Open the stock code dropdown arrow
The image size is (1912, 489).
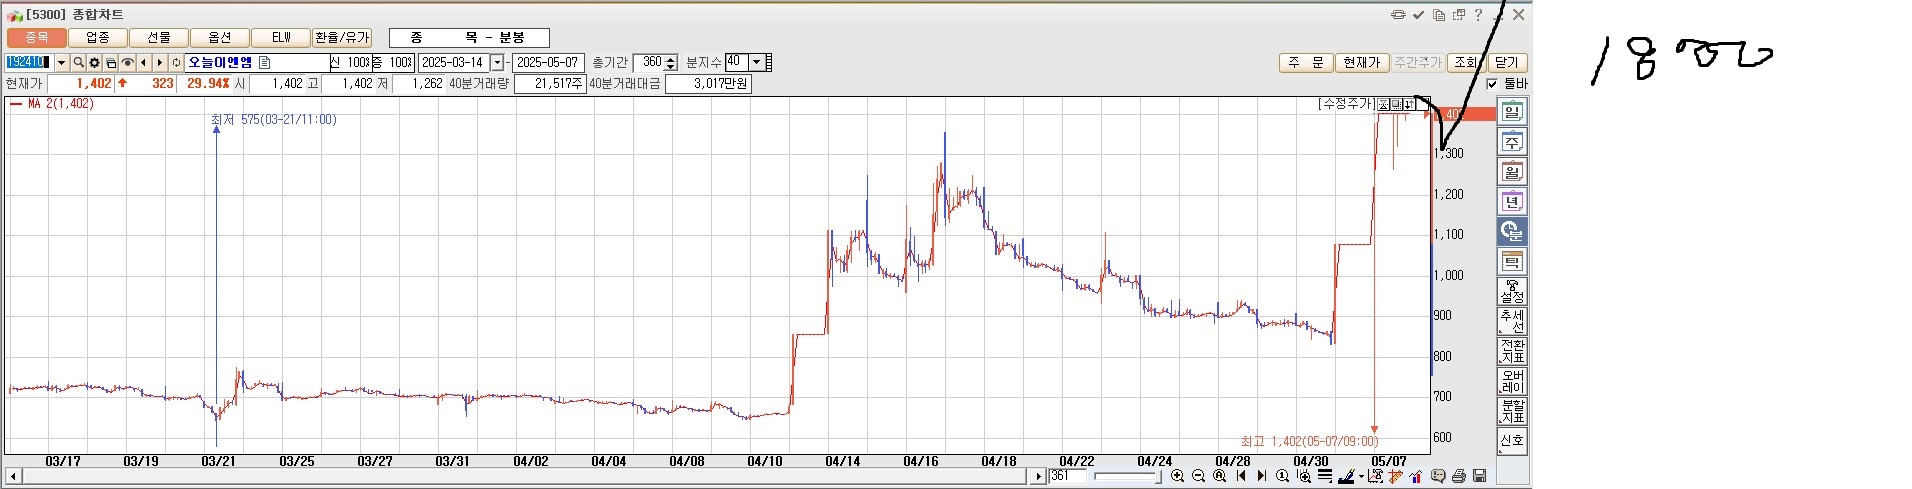(61, 63)
